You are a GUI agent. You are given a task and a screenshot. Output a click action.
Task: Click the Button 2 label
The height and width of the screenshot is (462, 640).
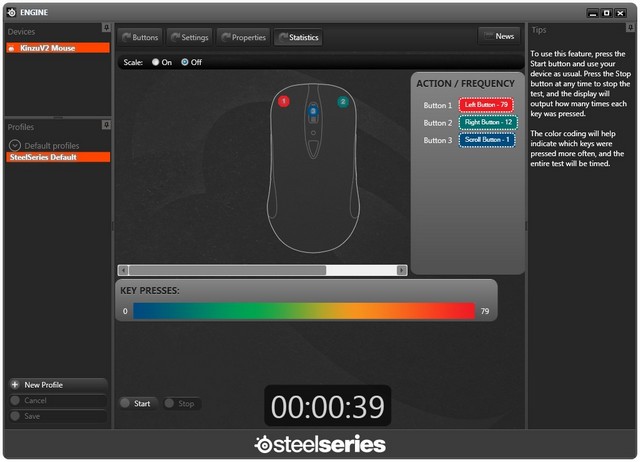pyautogui.click(x=438, y=123)
